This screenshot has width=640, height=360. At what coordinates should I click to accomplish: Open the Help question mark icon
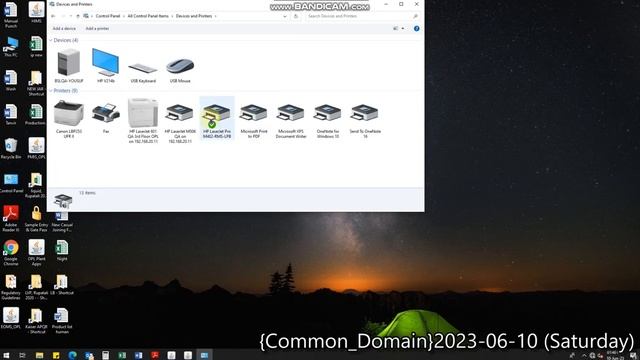[416, 29]
